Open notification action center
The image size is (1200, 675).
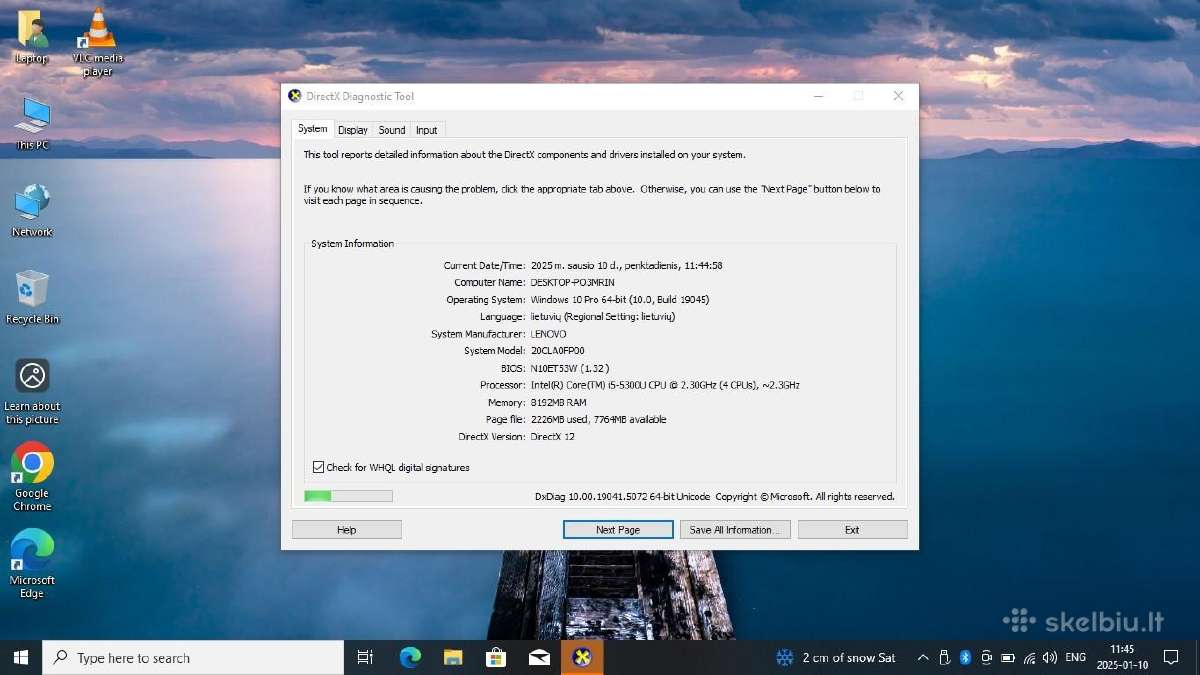(x=1171, y=657)
